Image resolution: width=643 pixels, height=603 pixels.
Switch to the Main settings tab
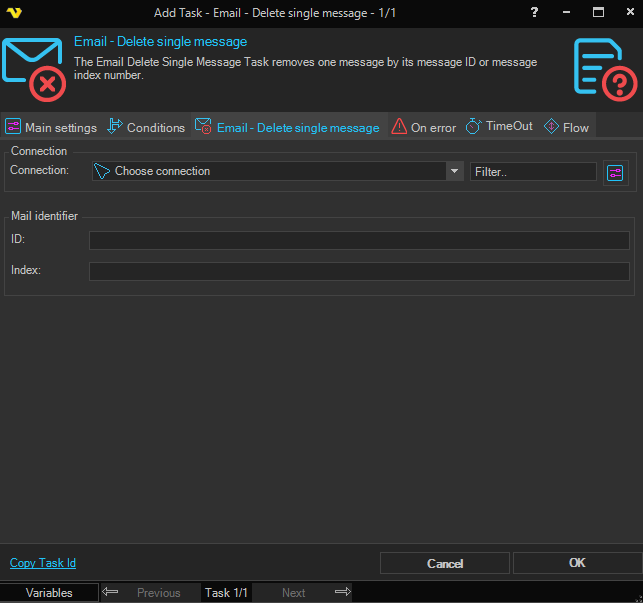(51, 127)
